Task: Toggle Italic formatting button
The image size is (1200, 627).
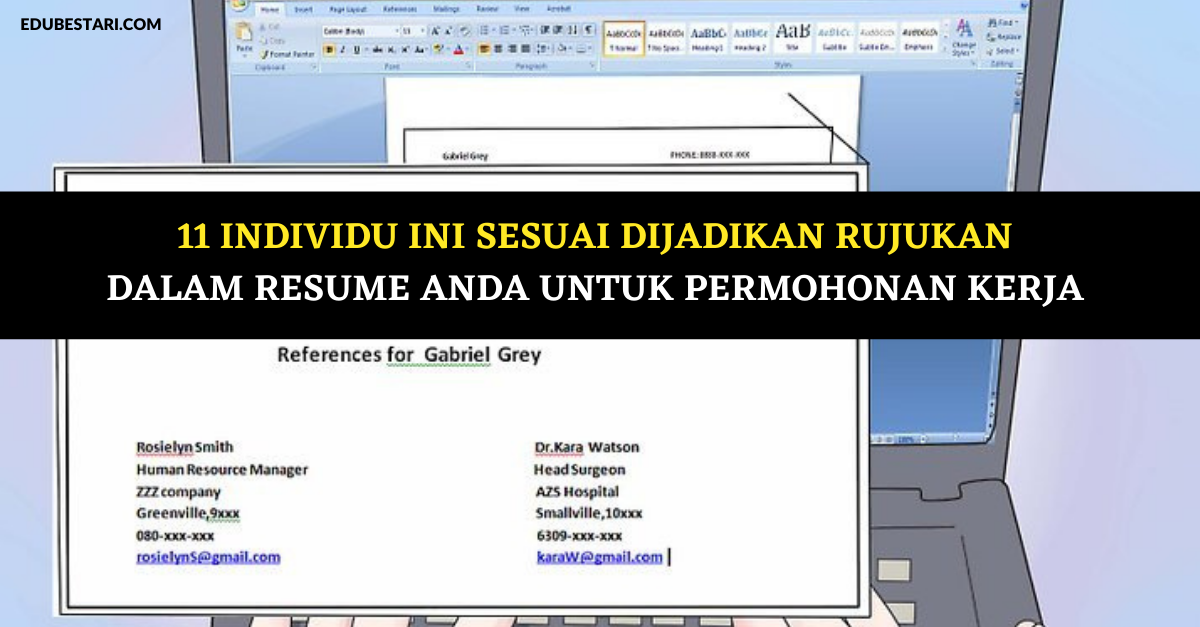Action: 342,49
